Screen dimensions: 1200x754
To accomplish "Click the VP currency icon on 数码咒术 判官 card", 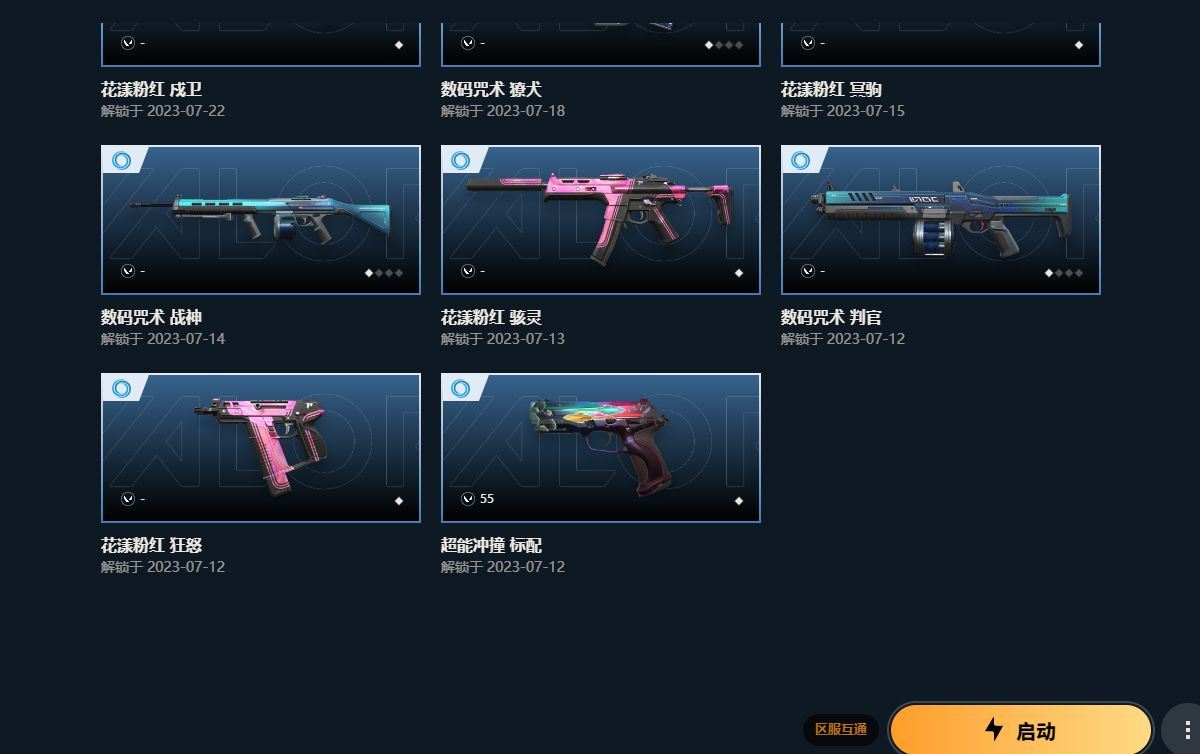I will [808, 271].
